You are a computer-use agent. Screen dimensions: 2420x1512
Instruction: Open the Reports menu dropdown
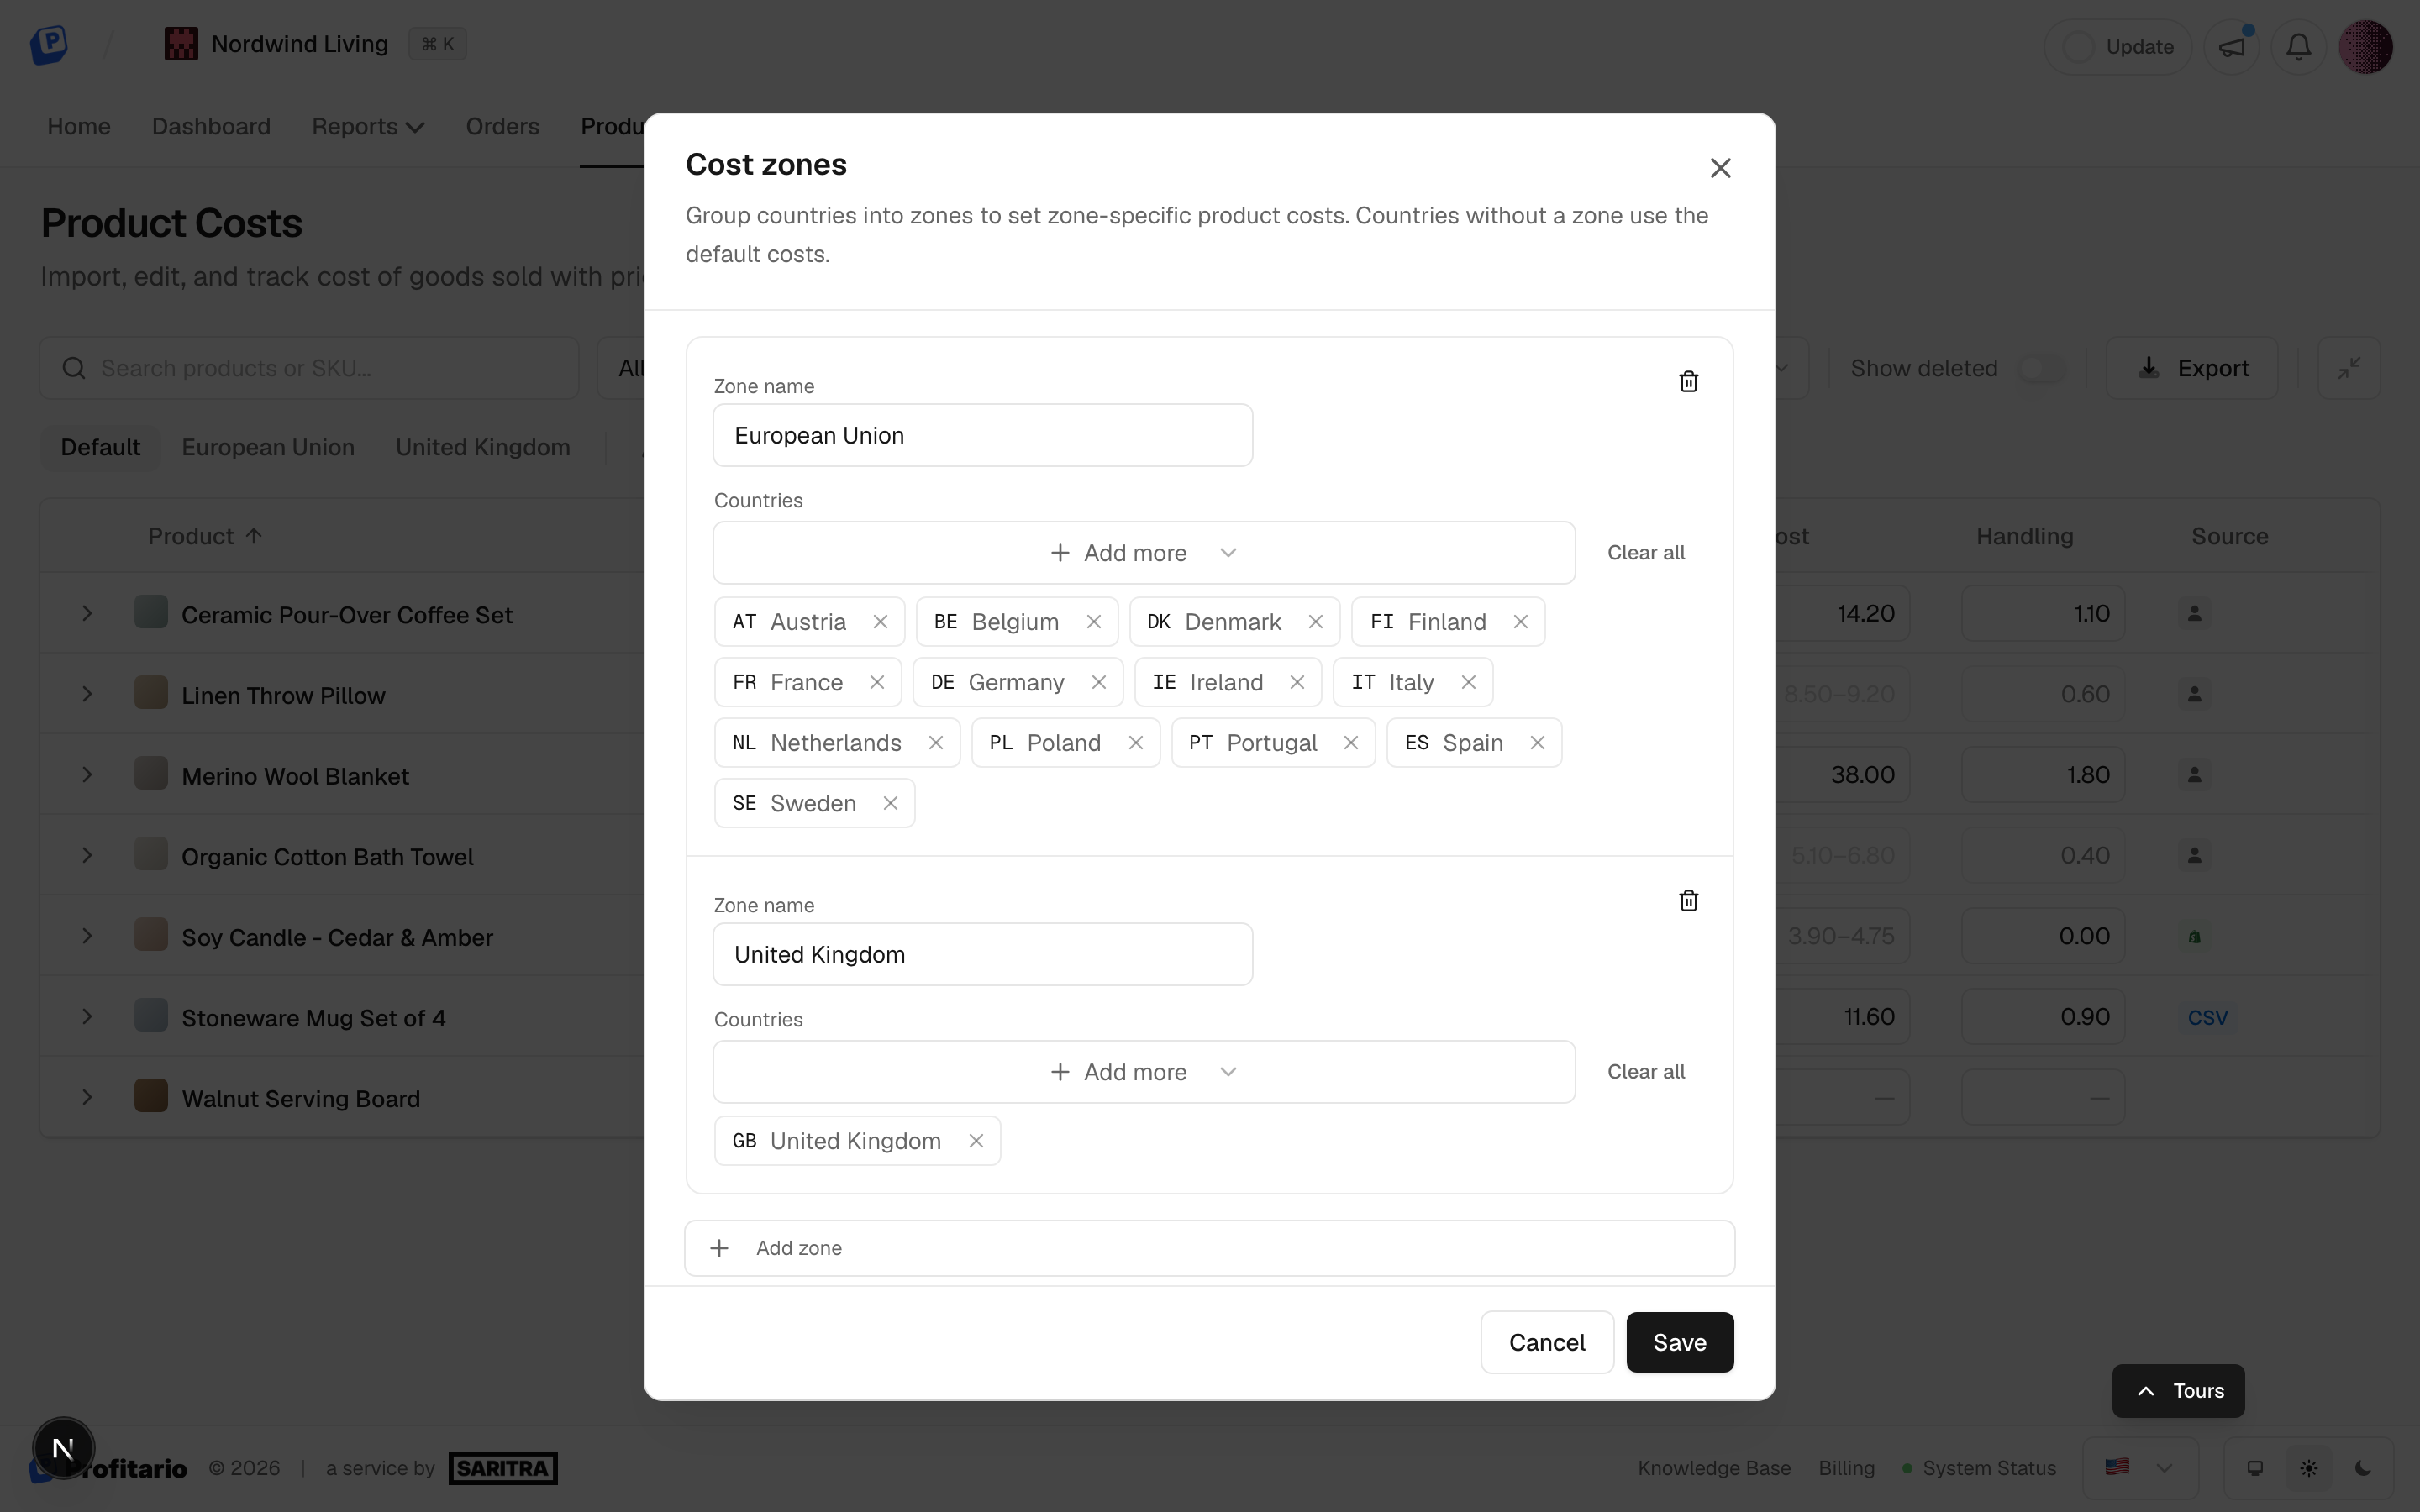click(368, 127)
